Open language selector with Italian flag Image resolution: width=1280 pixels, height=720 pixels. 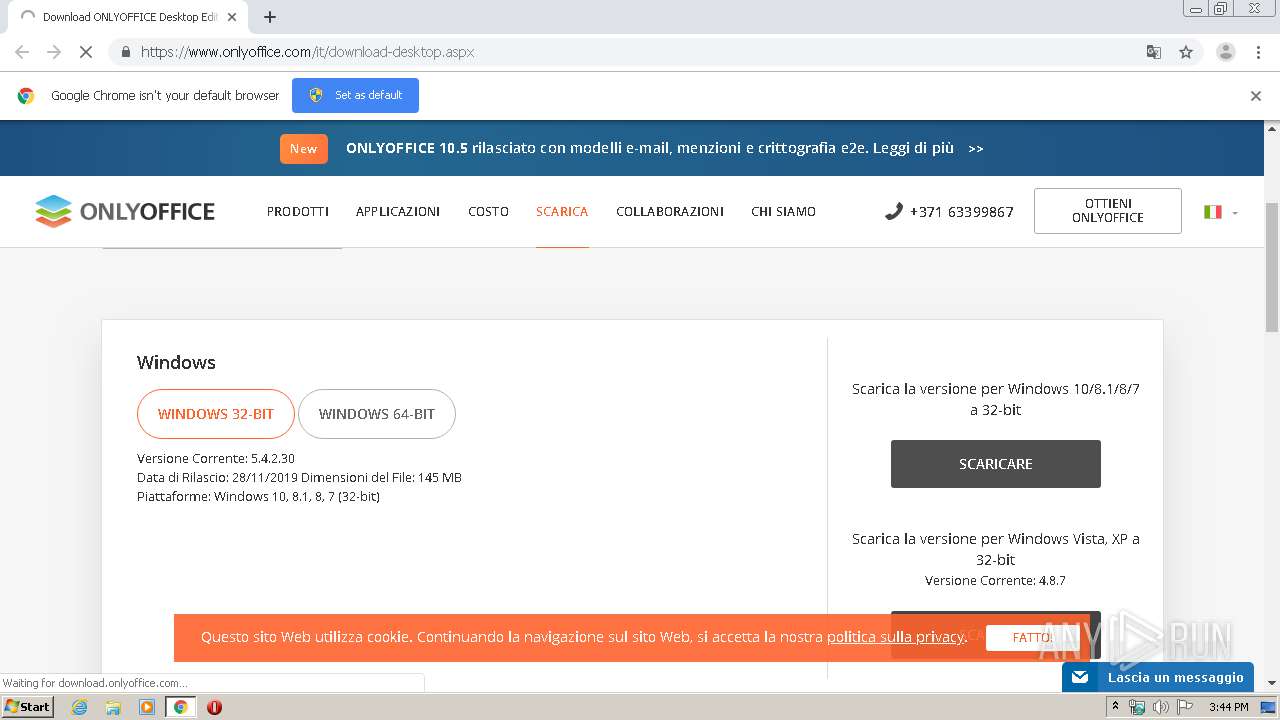coord(1220,212)
